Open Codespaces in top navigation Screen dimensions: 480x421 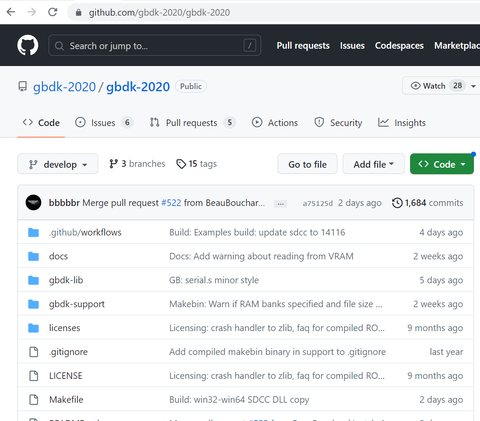(399, 45)
